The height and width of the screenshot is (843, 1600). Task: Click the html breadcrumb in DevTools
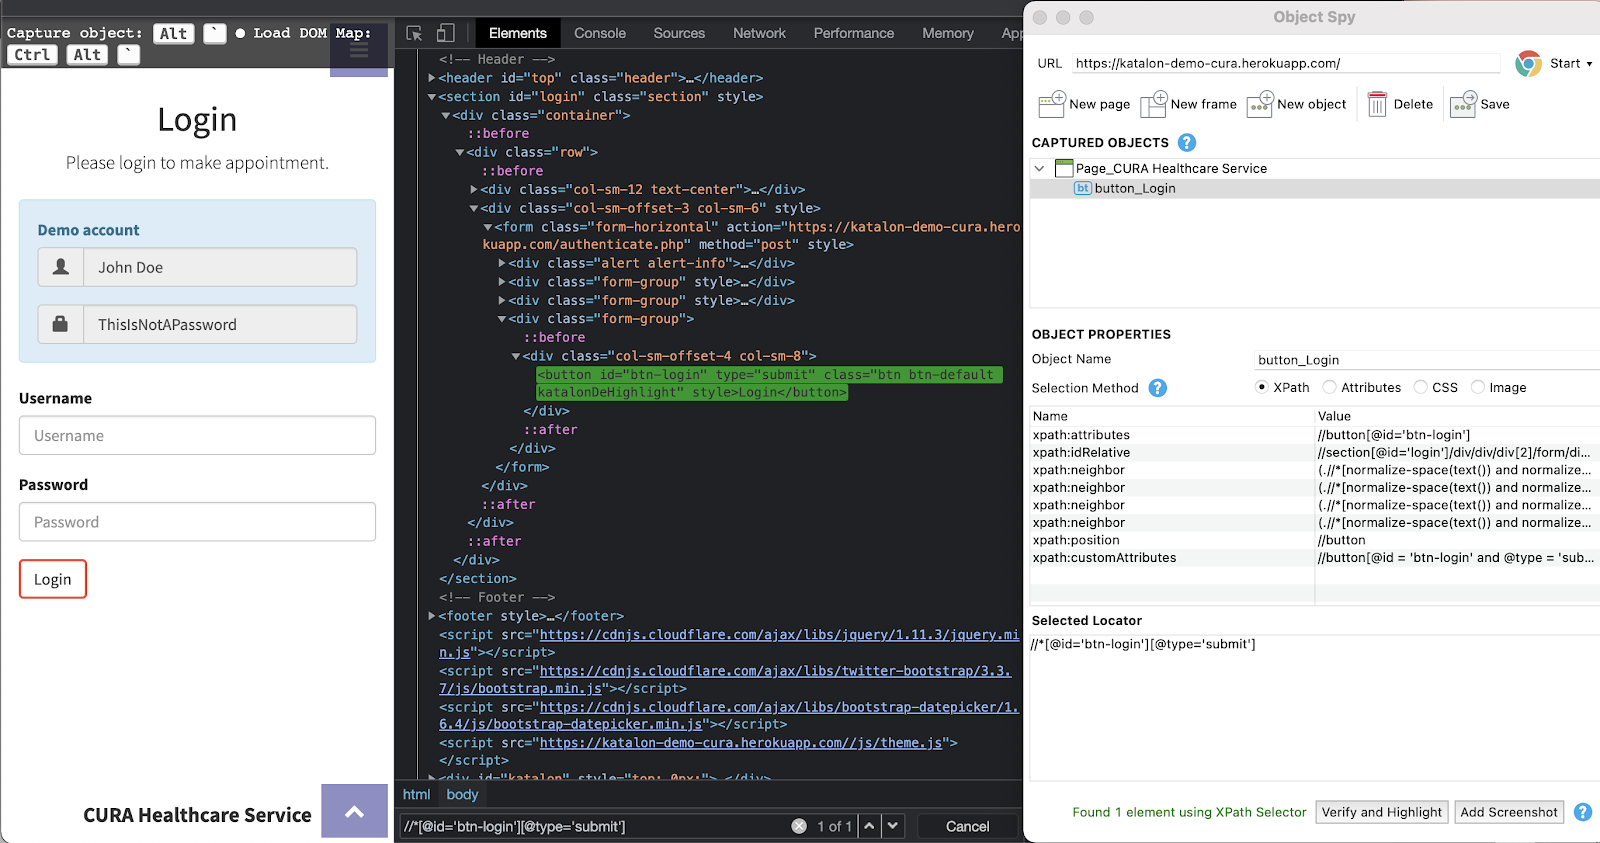click(x=416, y=794)
